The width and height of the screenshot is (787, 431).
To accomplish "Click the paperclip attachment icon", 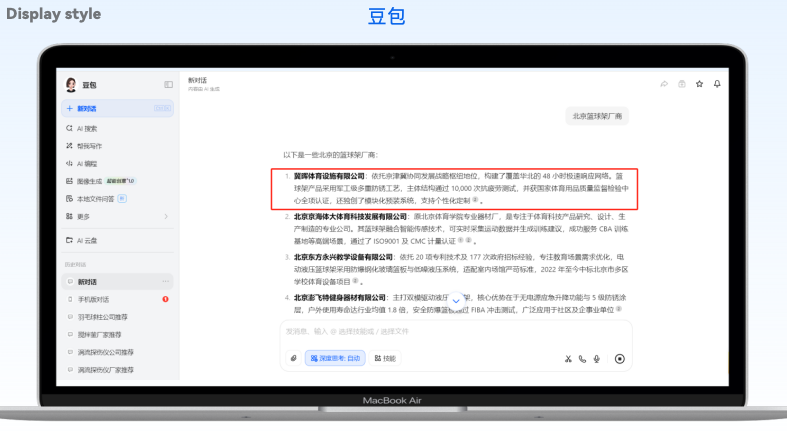I will click(293, 358).
